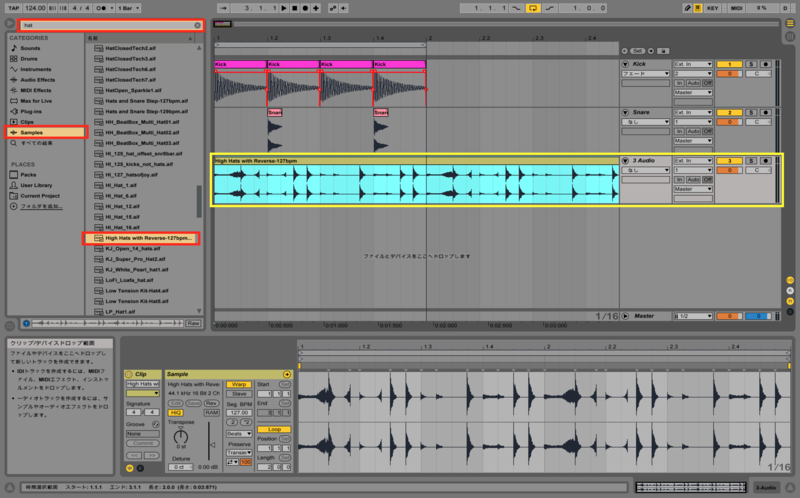
Task: Toggle the metronome in the transport bar
Action: tap(101, 8)
